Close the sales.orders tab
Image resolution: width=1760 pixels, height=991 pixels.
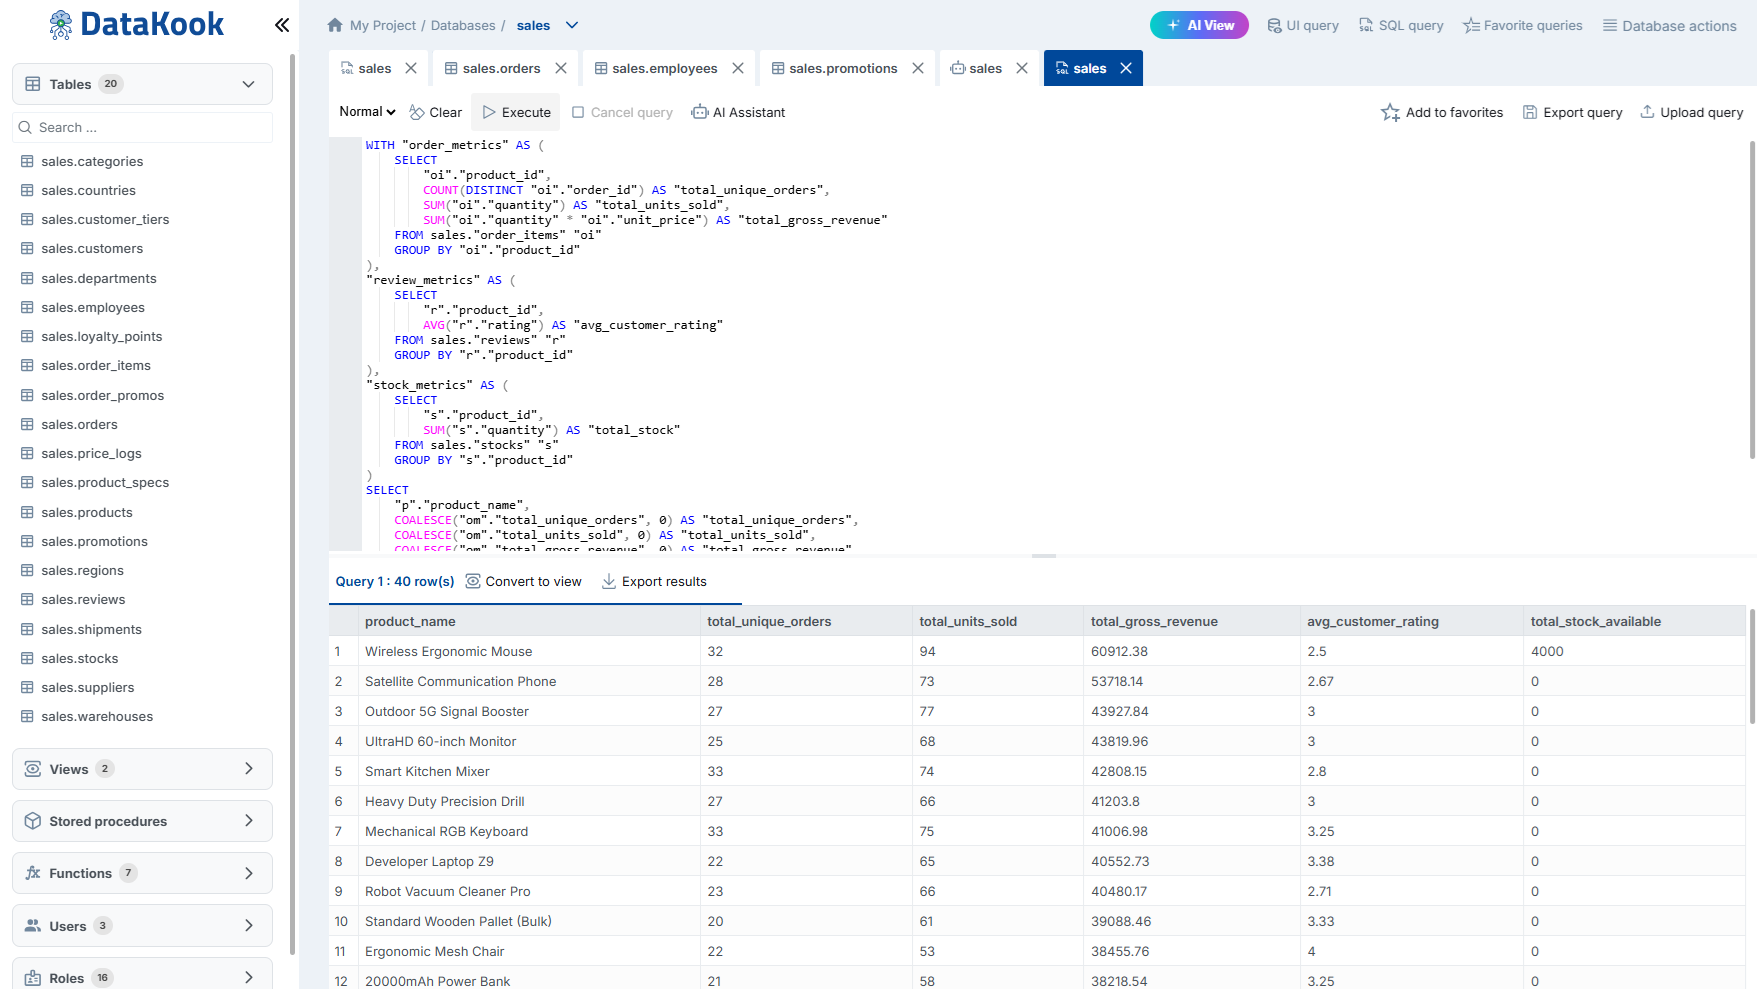coord(561,68)
